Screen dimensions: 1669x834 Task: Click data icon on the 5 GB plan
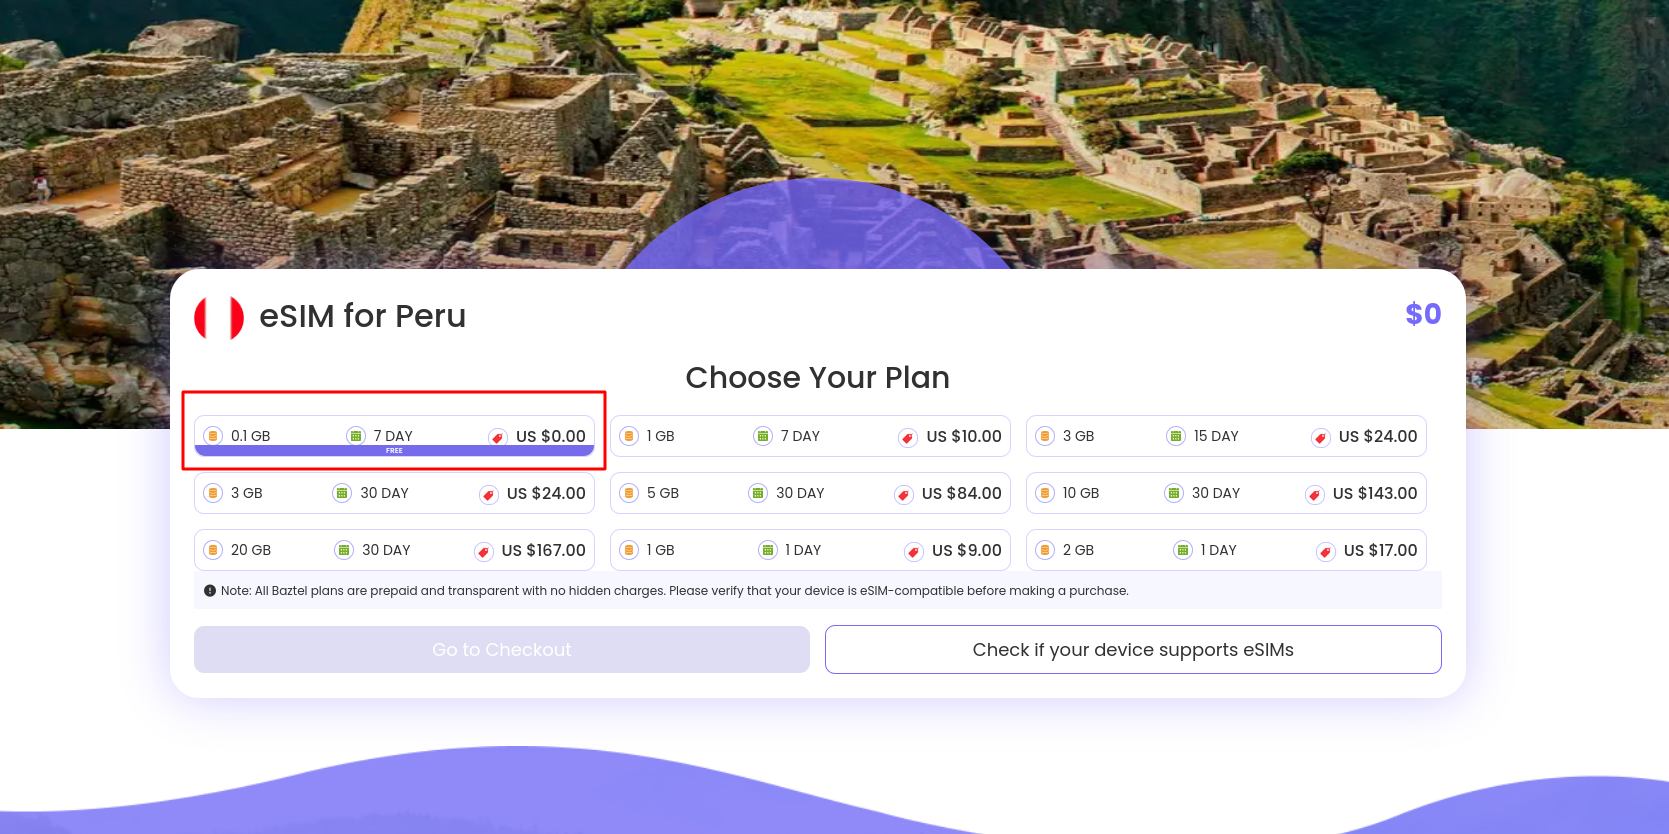629,493
